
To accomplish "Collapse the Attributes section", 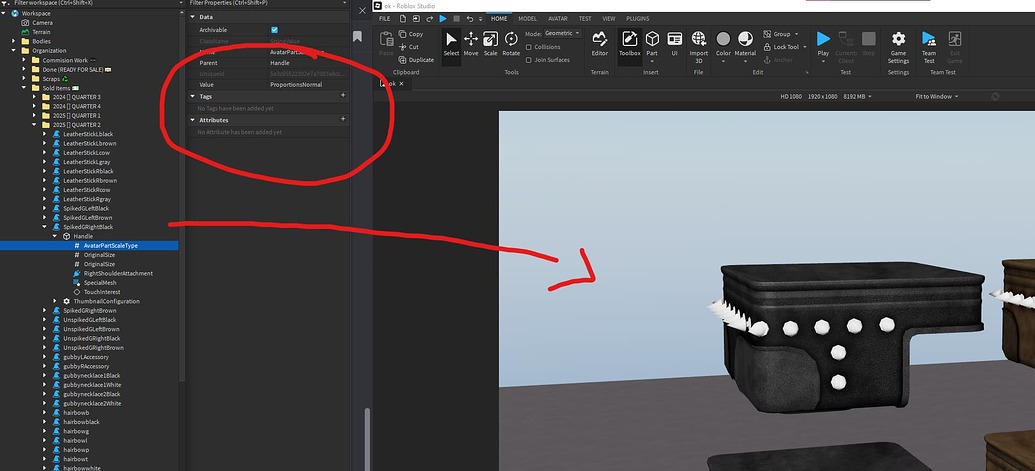I will [193, 120].
